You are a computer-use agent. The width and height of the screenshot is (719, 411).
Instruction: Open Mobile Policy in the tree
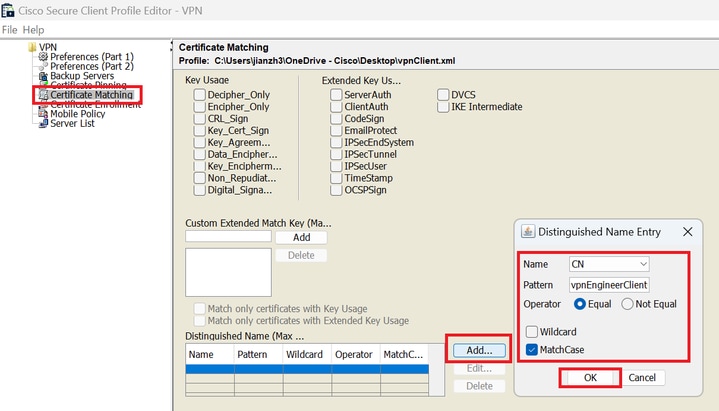pyautogui.click(x=77, y=113)
